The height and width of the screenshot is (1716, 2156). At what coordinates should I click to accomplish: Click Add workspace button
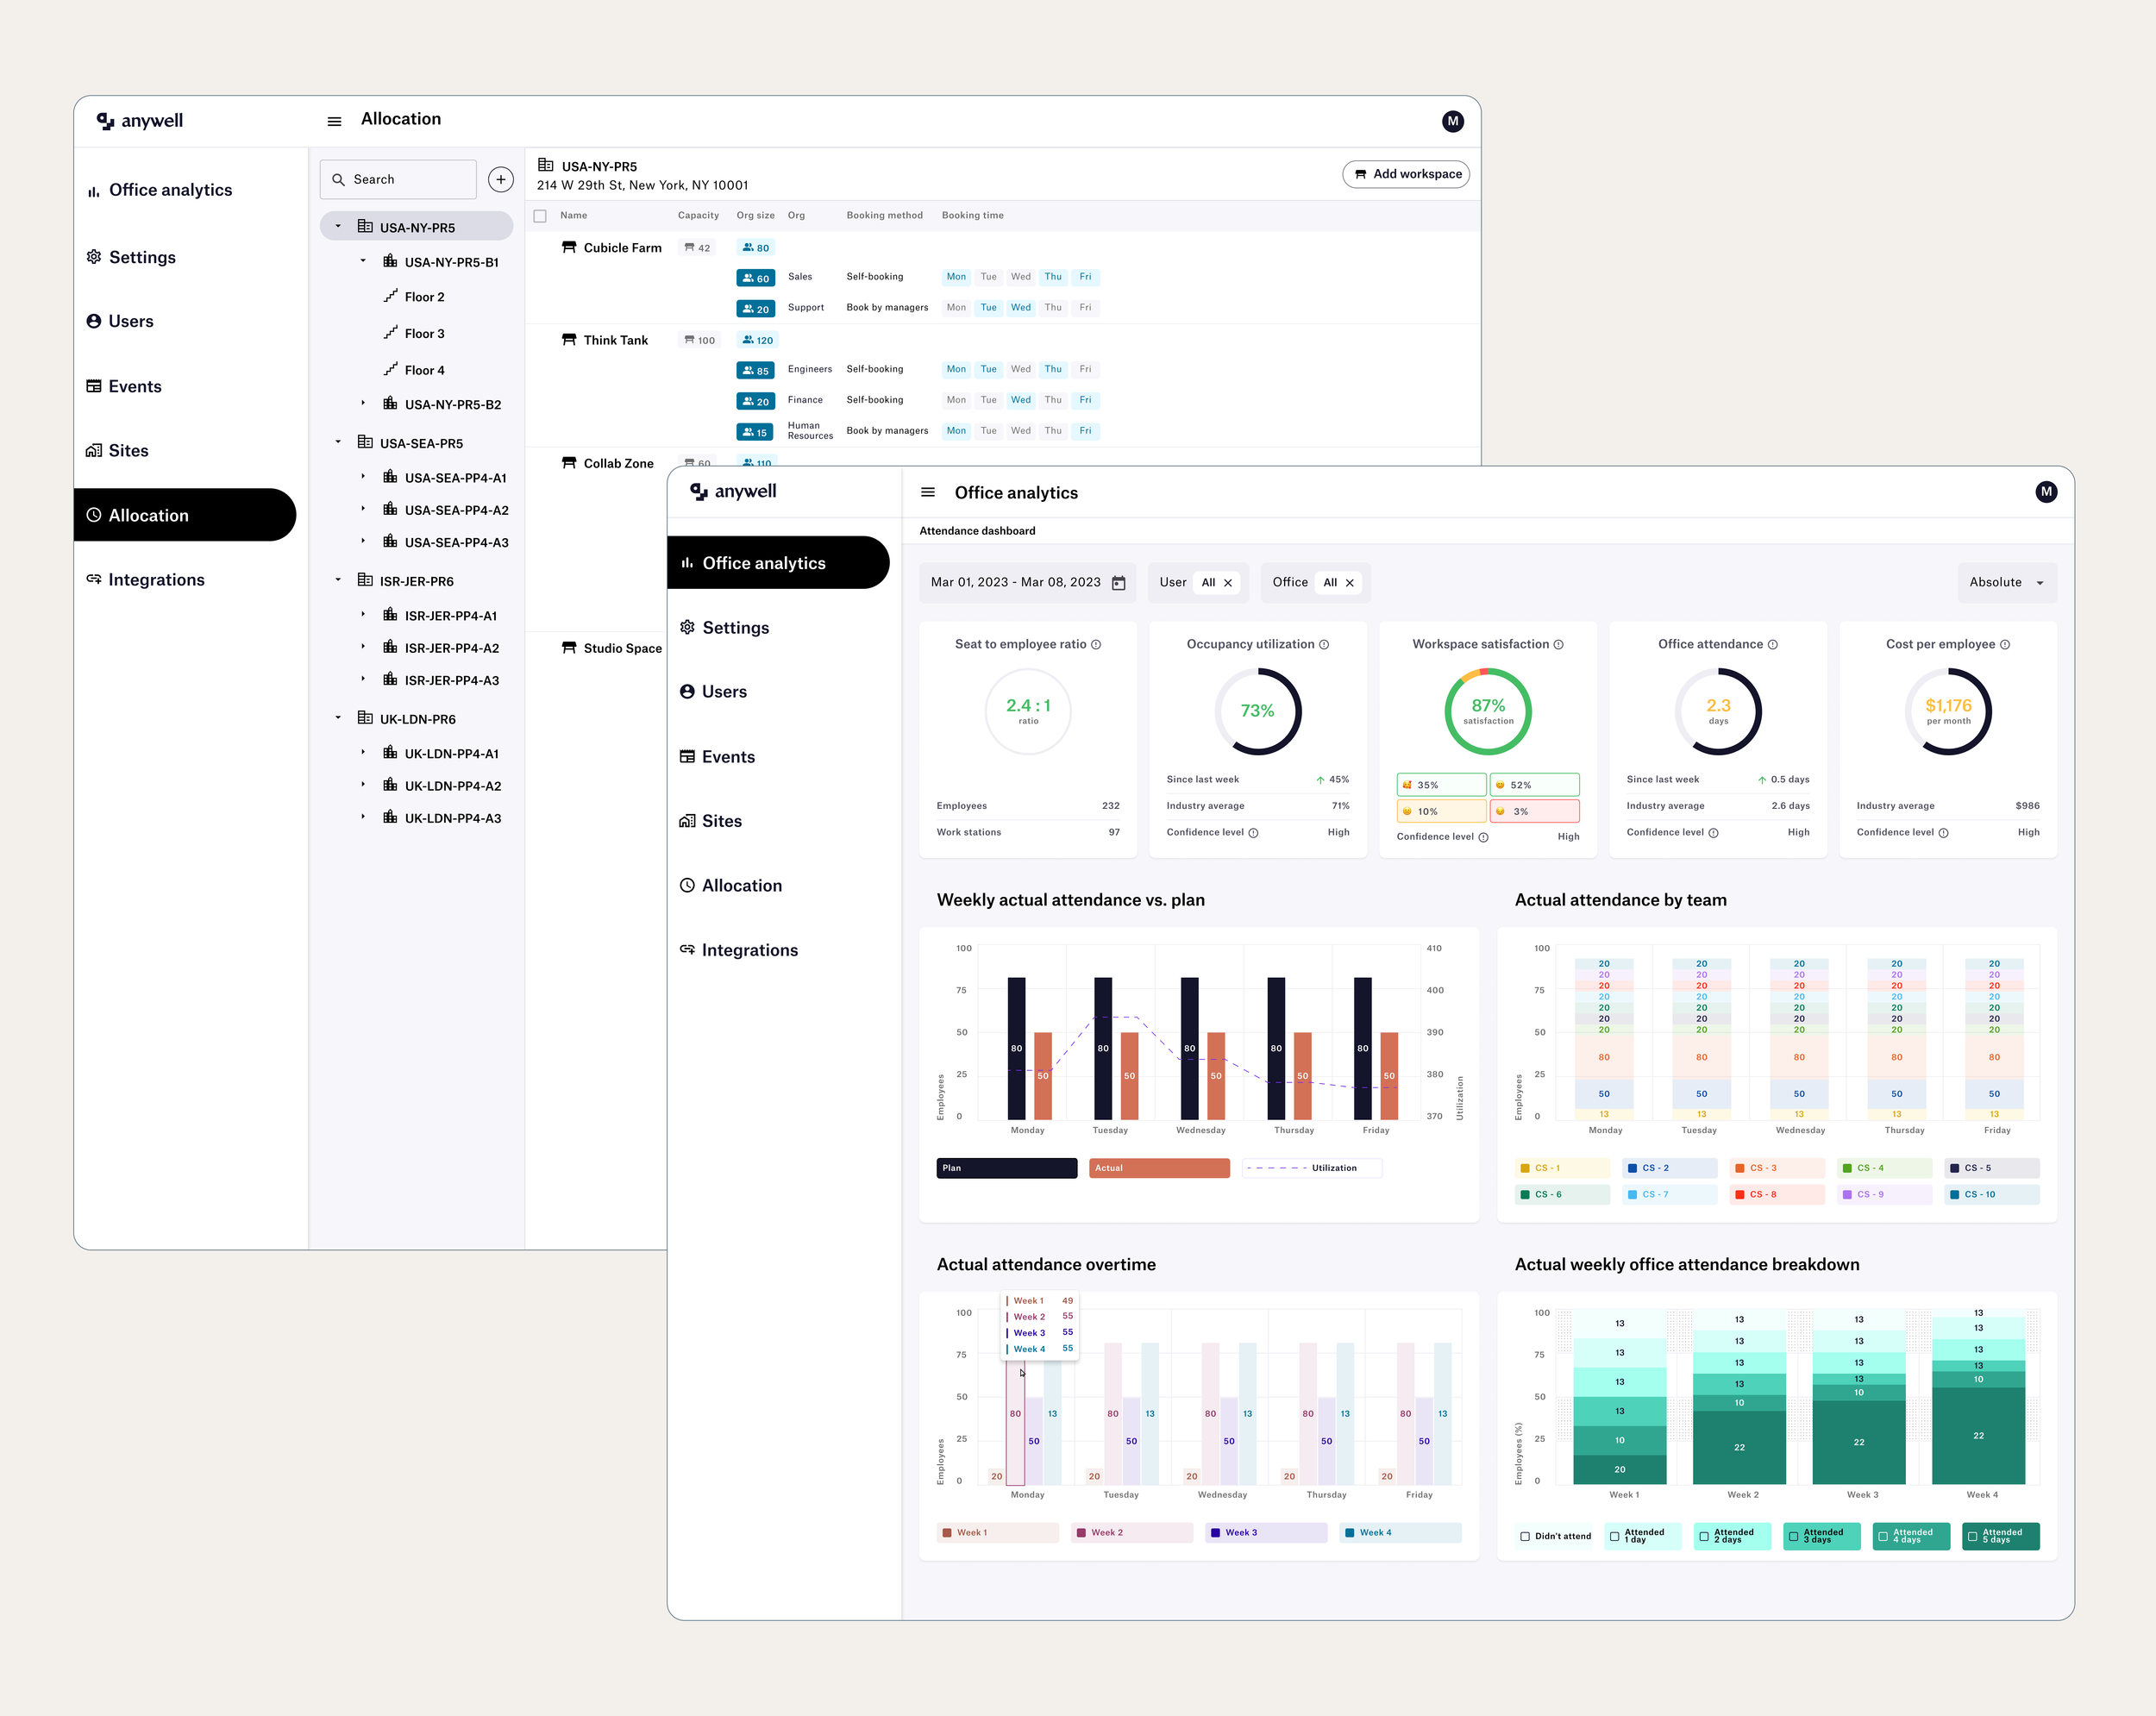click(x=1405, y=174)
